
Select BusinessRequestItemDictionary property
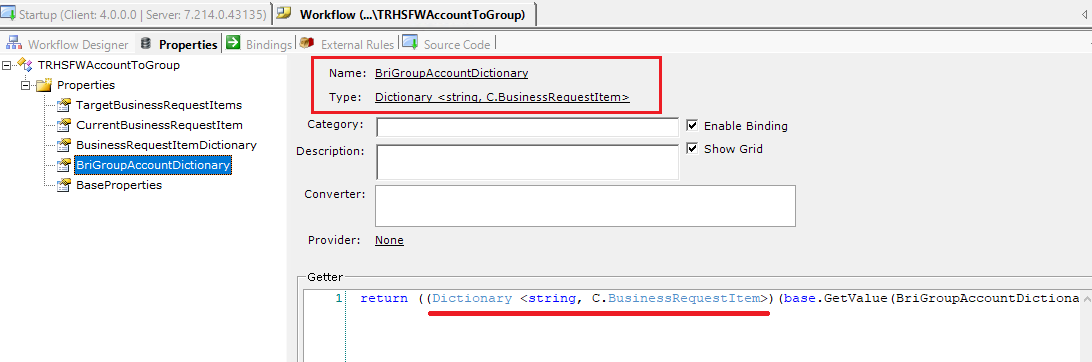166,145
